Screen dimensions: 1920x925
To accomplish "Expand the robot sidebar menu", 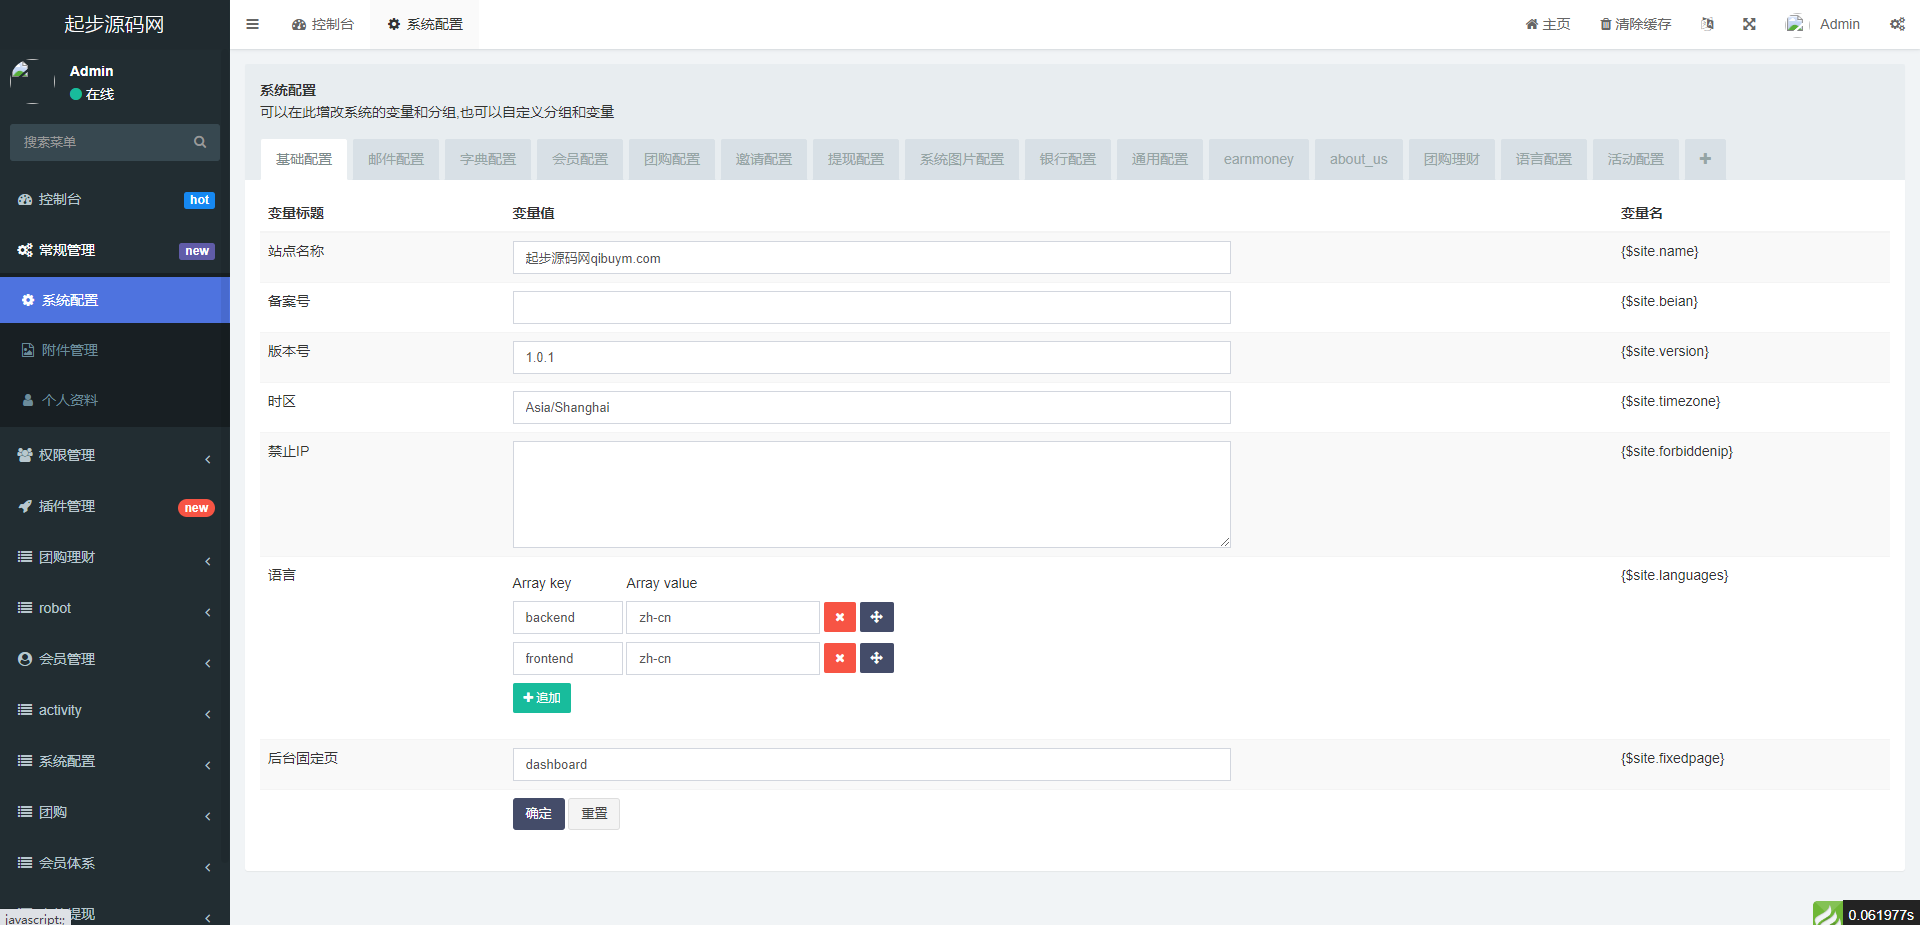I will click(115, 608).
